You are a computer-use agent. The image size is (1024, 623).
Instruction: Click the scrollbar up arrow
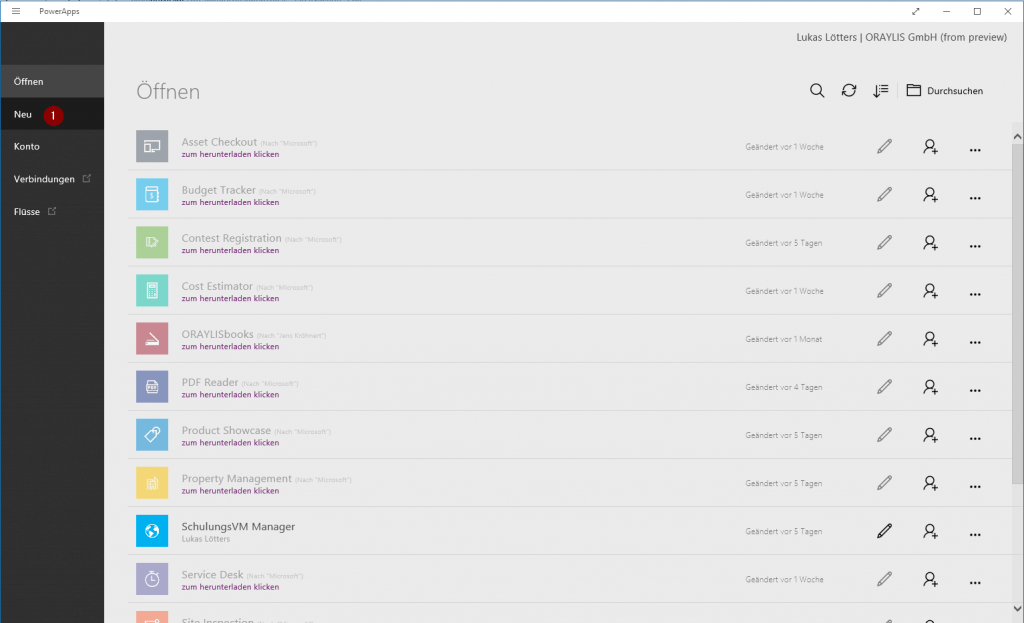(1017, 136)
